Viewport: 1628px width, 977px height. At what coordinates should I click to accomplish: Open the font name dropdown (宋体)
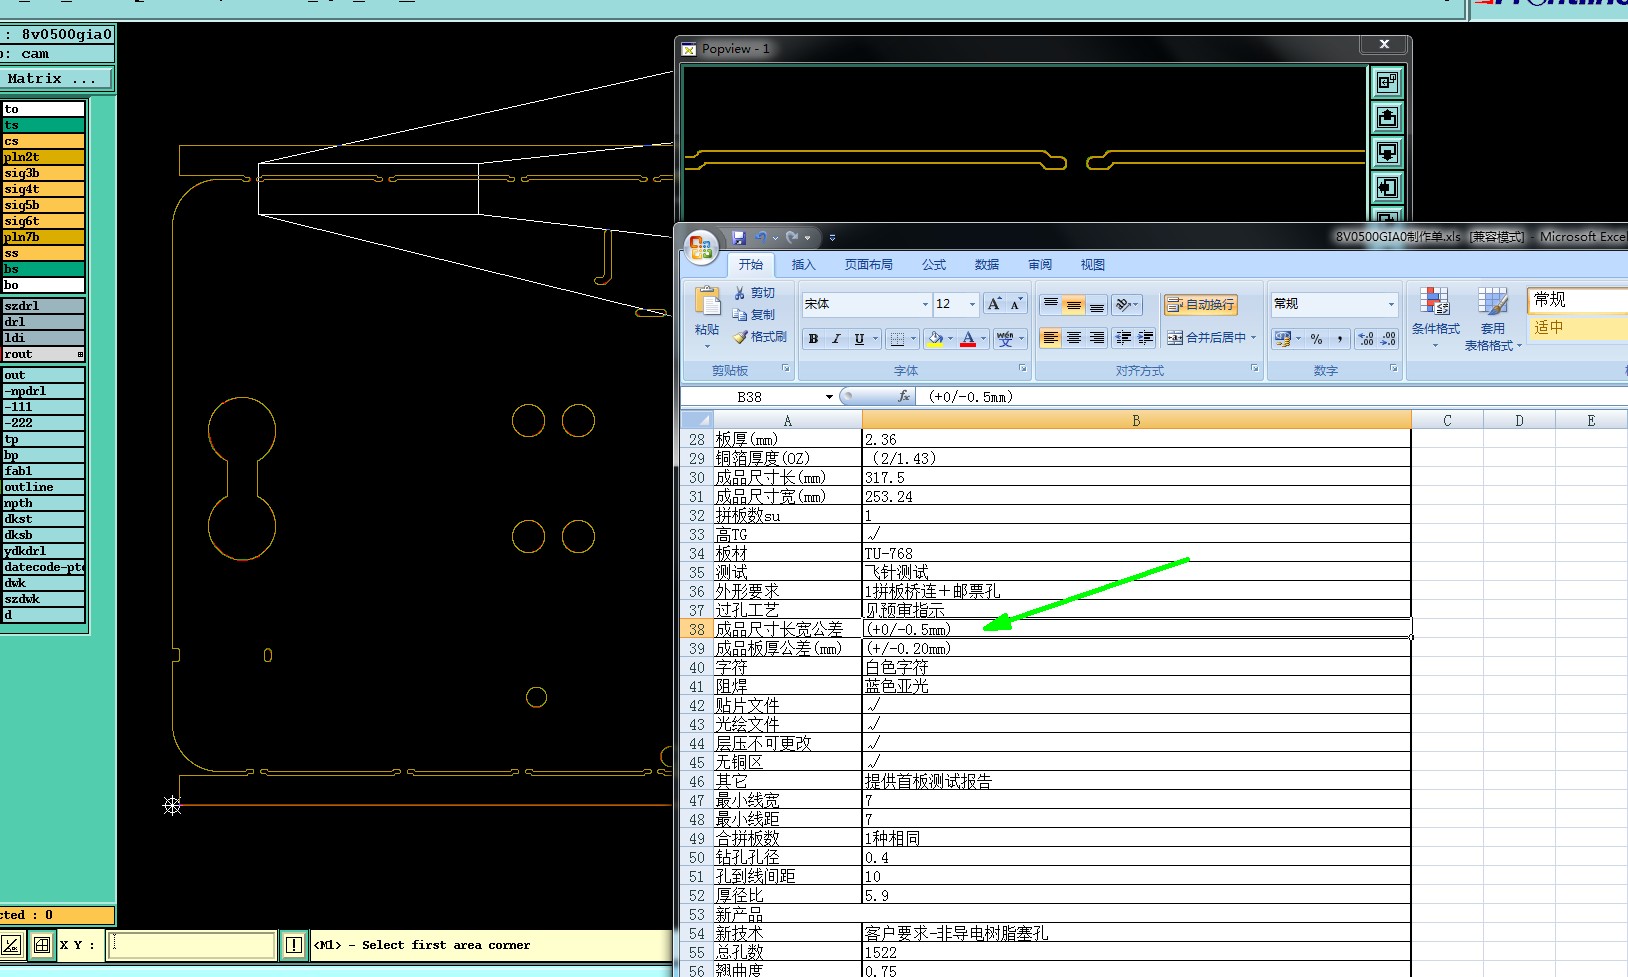click(925, 304)
